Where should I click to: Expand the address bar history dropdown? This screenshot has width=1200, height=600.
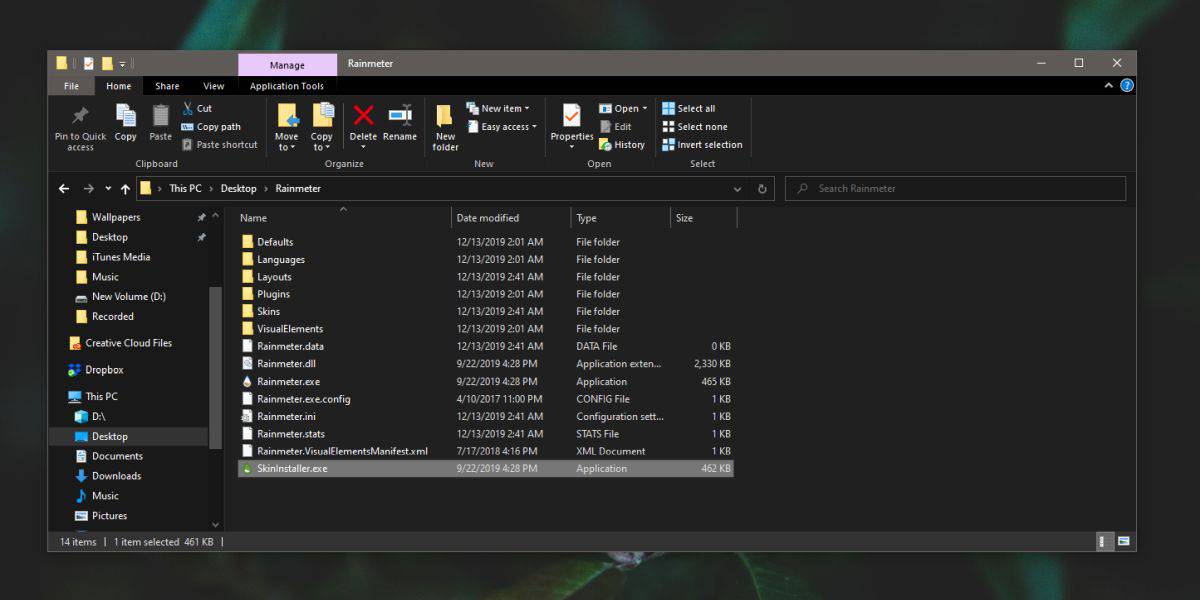point(738,188)
